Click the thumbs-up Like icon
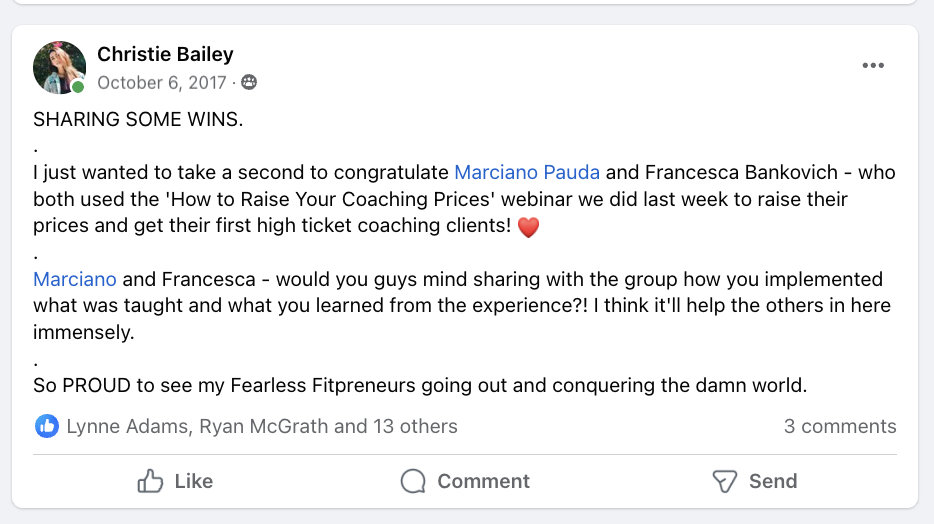The height and width of the screenshot is (524, 934). pos(151,481)
